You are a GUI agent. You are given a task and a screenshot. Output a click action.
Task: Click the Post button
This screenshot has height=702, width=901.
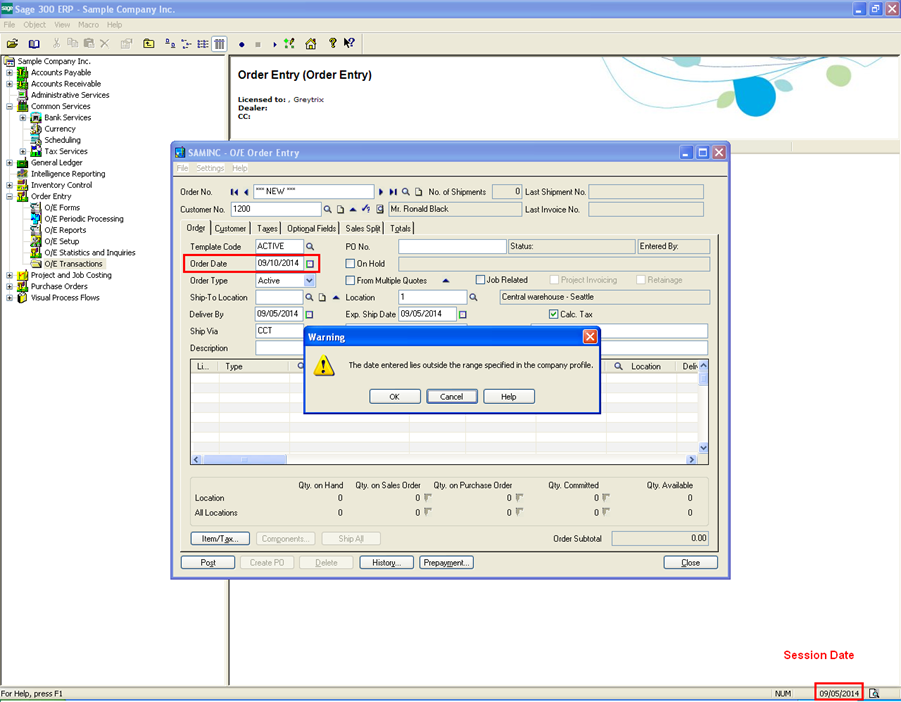208,562
